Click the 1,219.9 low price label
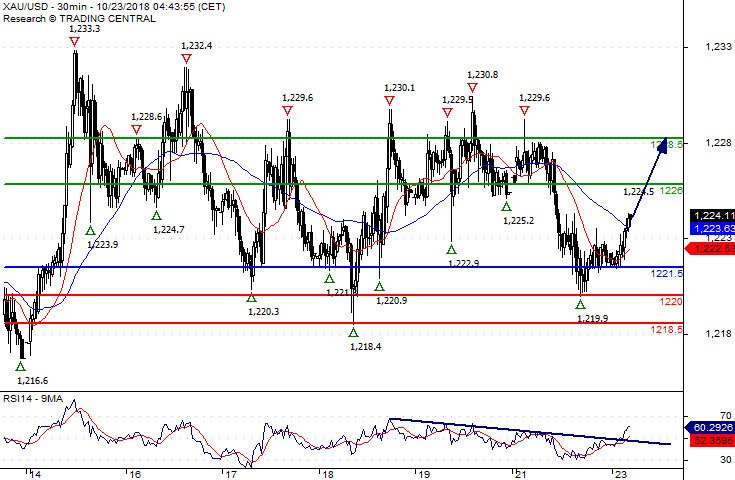Viewport: 735px width, 480px height. coord(592,318)
